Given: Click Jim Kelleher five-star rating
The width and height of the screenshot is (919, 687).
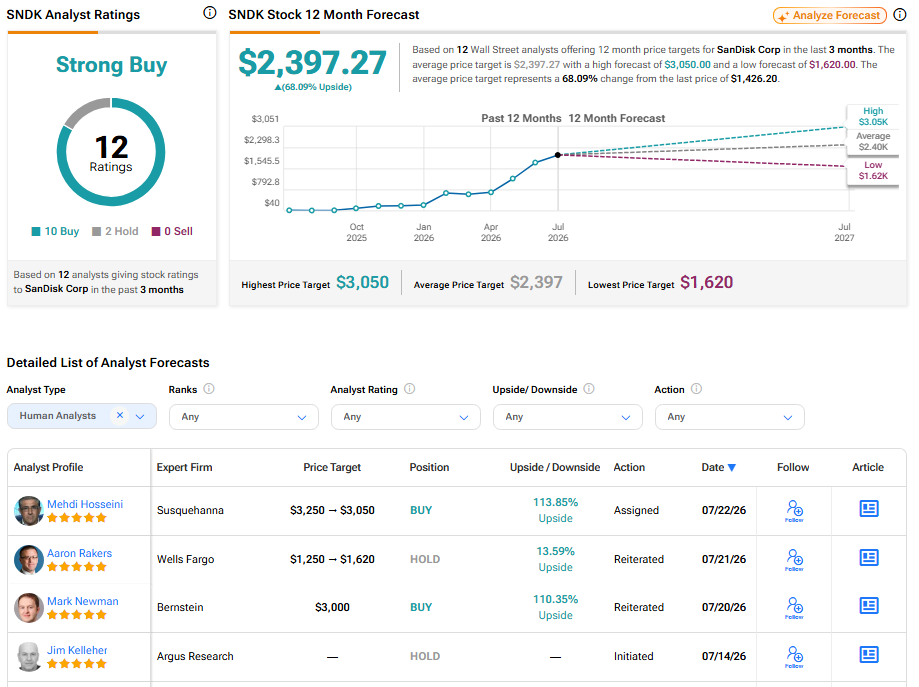Looking at the screenshot, I should tap(77, 664).
